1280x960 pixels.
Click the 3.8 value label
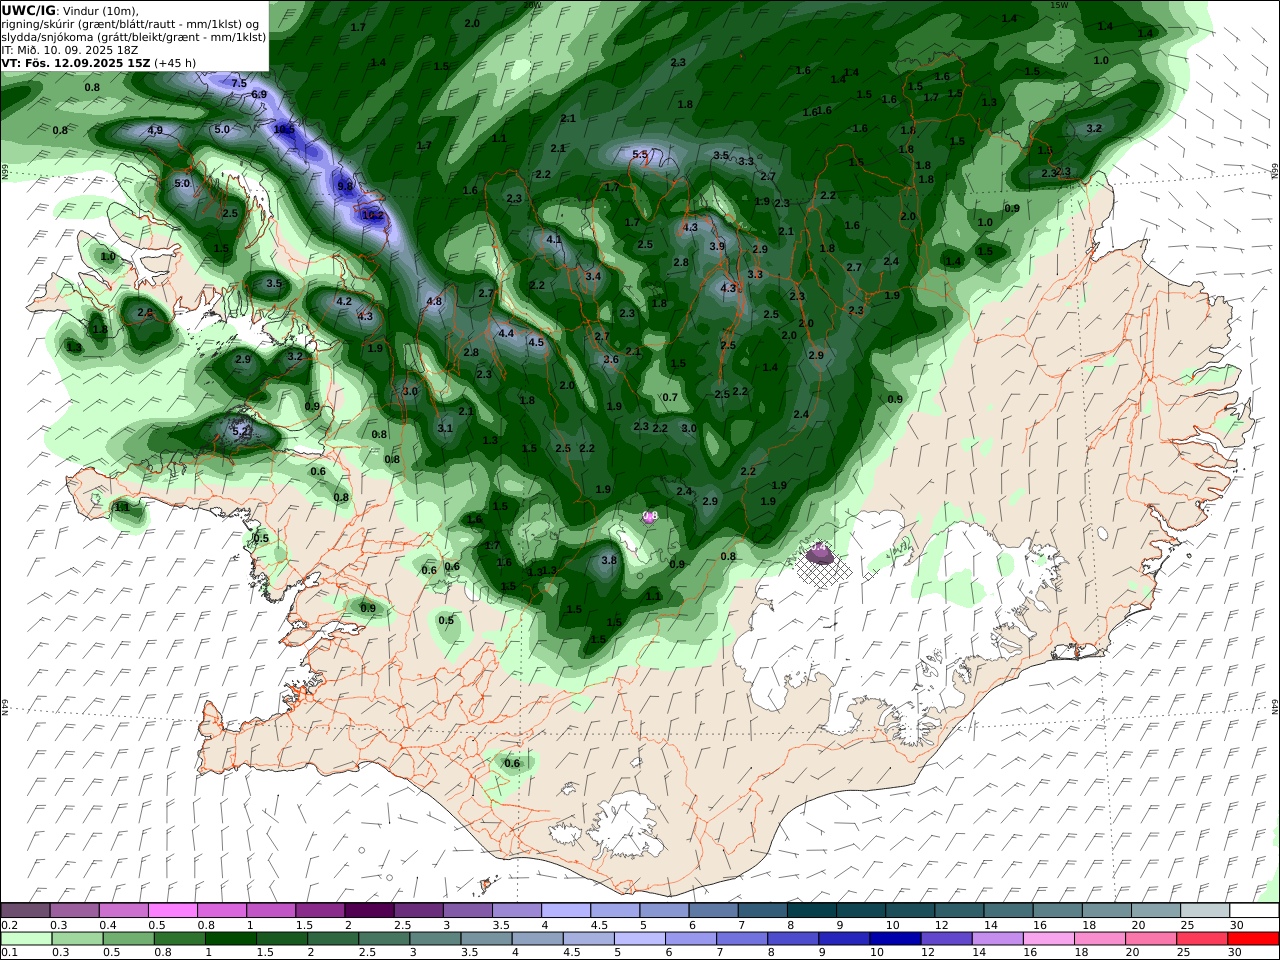609,561
